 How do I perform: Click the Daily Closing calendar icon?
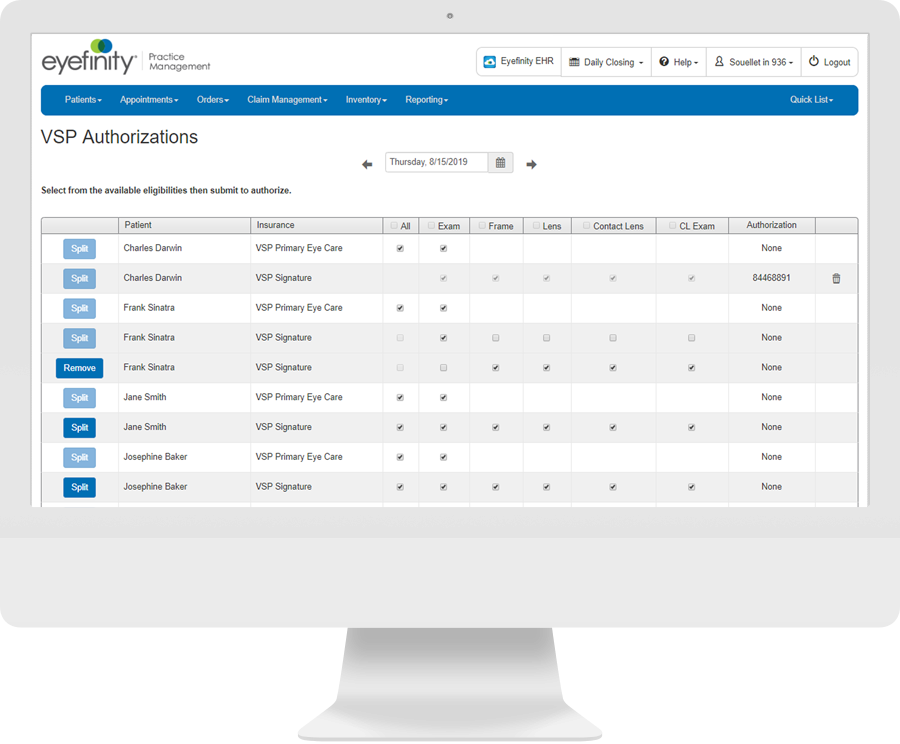[x=574, y=62]
